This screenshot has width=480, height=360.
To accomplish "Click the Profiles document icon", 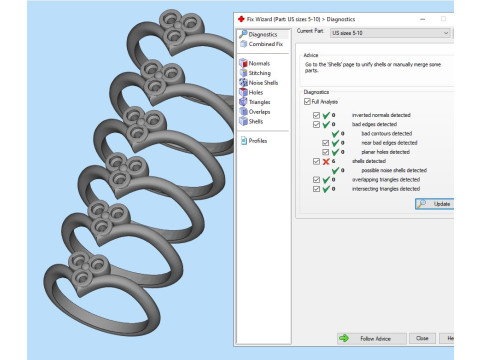I will click(244, 141).
